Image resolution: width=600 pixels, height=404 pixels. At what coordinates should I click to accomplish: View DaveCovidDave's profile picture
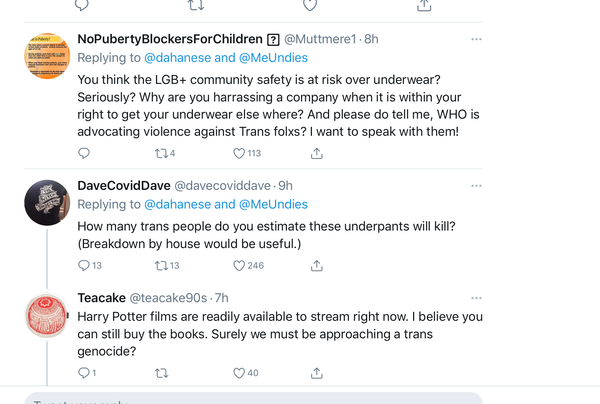point(45,203)
